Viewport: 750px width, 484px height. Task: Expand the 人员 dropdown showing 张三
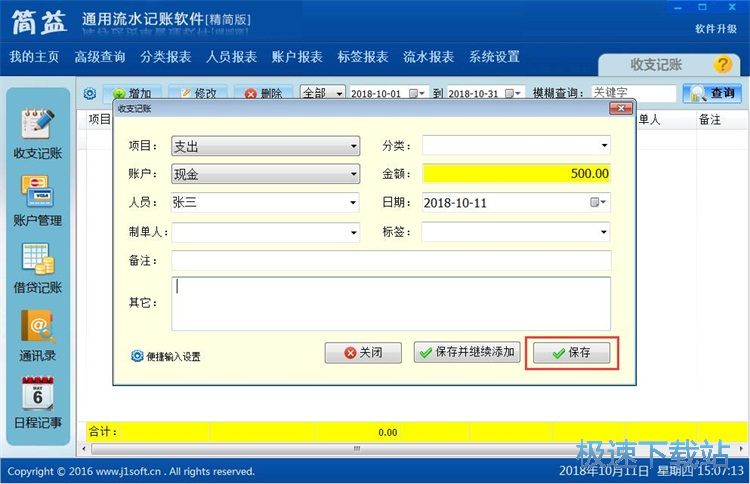point(353,203)
